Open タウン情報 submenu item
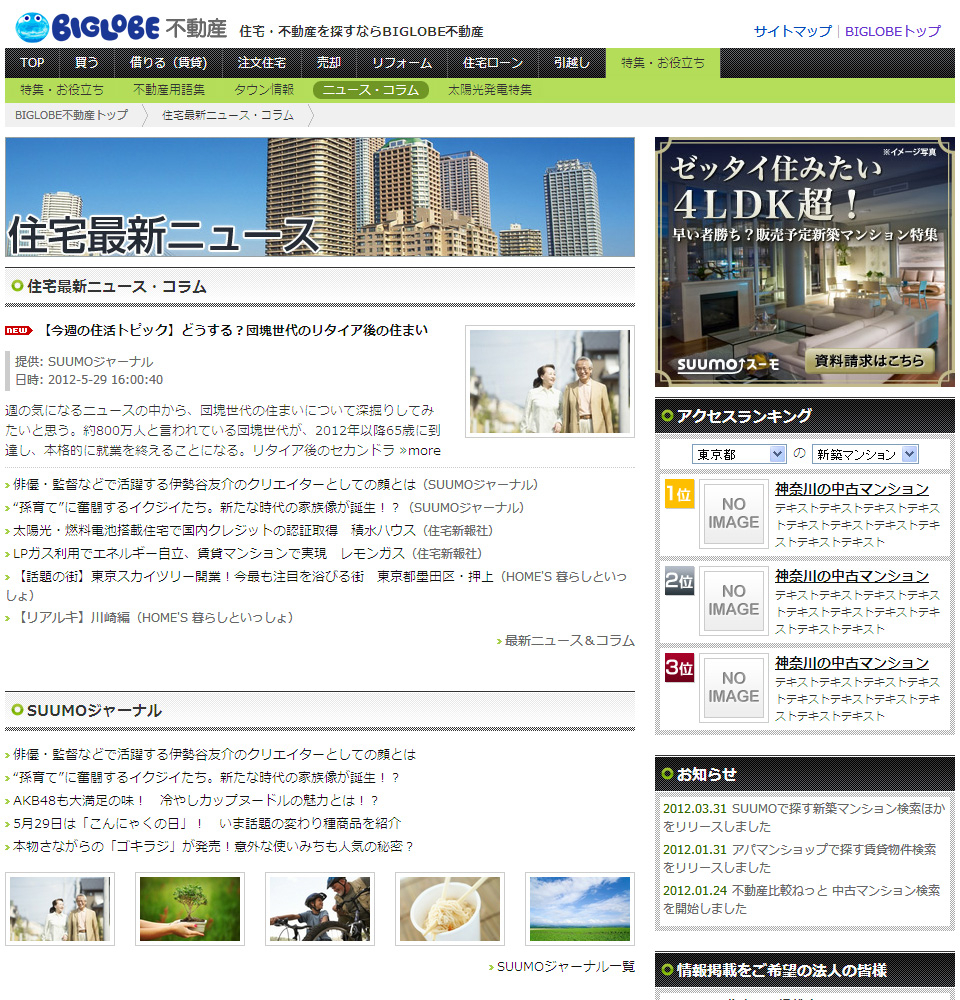This screenshot has height=1000, width=960. [264, 90]
